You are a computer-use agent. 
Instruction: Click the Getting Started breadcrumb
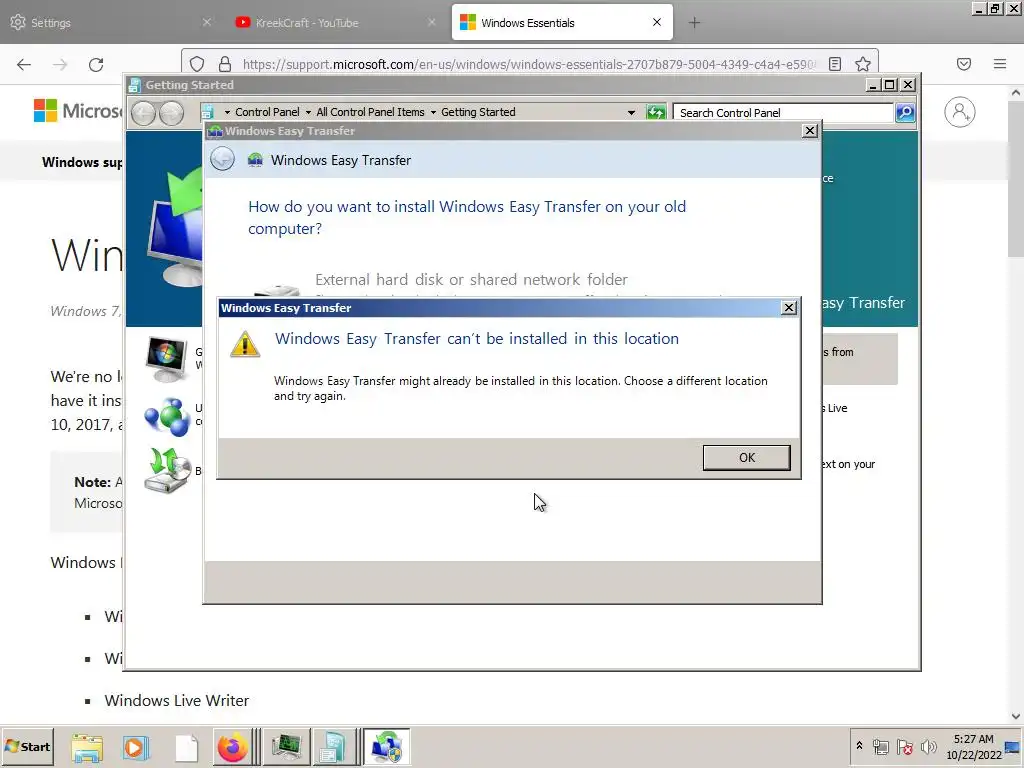coord(478,112)
